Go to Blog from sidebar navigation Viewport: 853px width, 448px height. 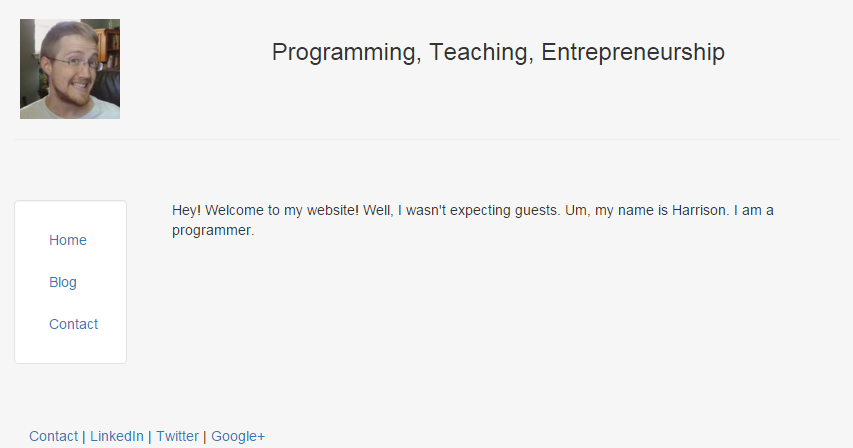(x=63, y=282)
